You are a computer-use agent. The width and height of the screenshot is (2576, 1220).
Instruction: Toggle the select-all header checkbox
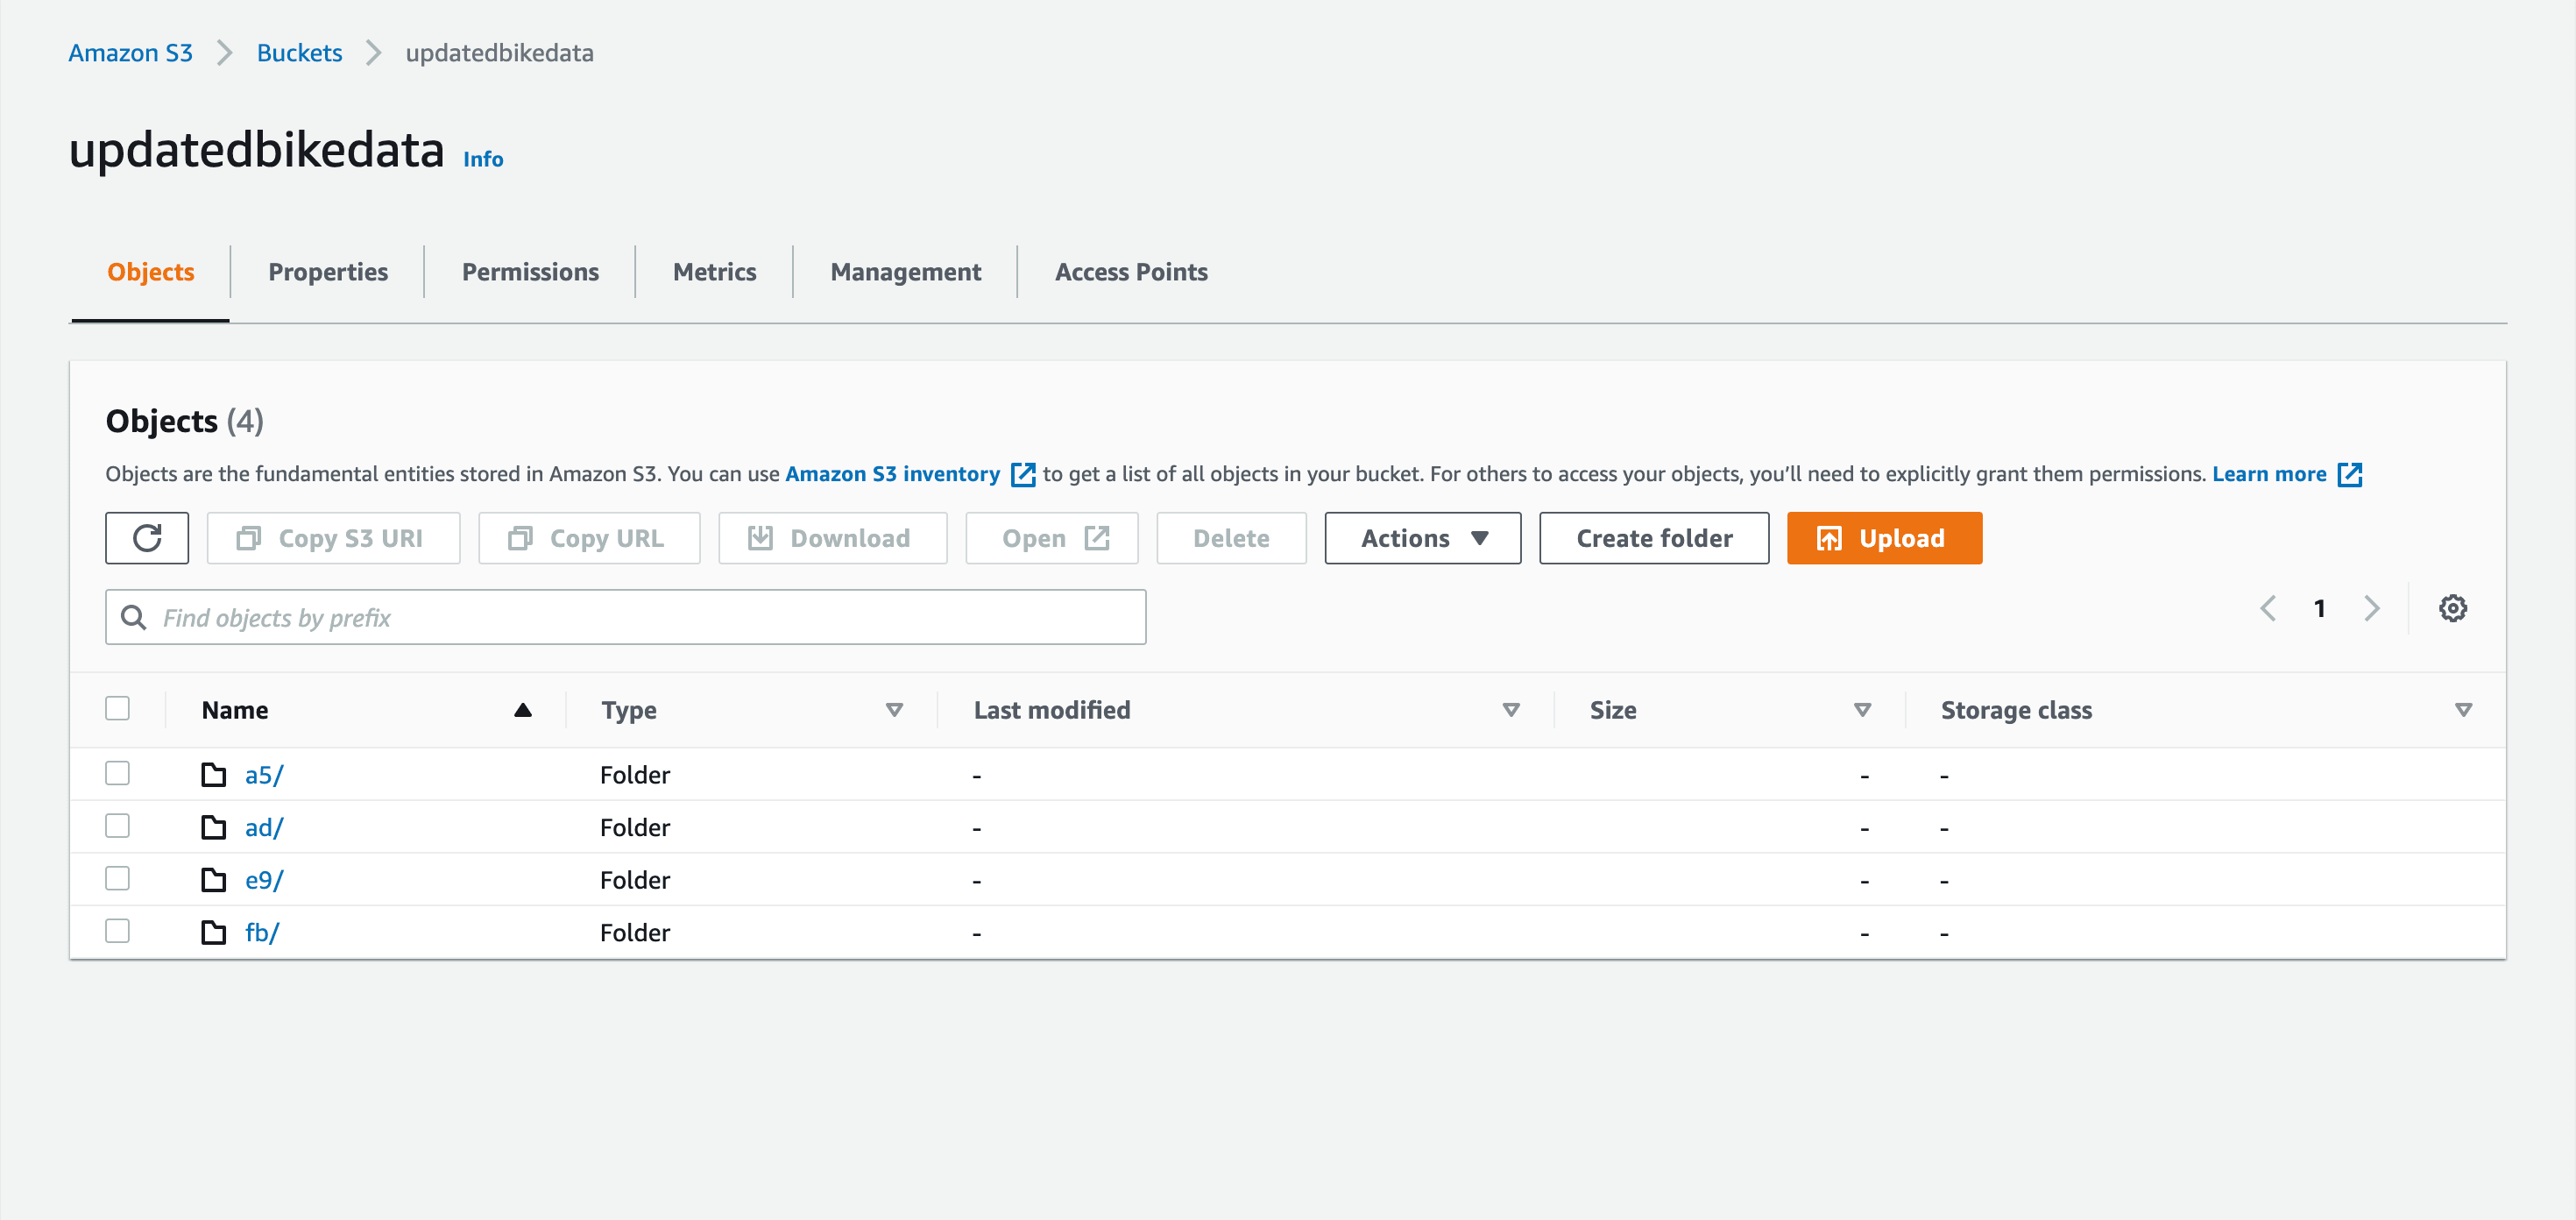point(118,708)
